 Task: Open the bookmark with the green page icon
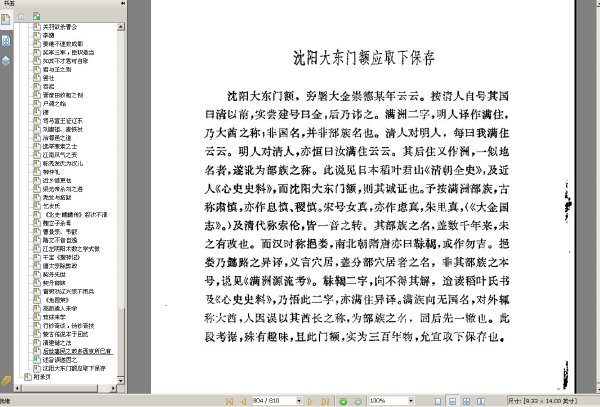59,360
